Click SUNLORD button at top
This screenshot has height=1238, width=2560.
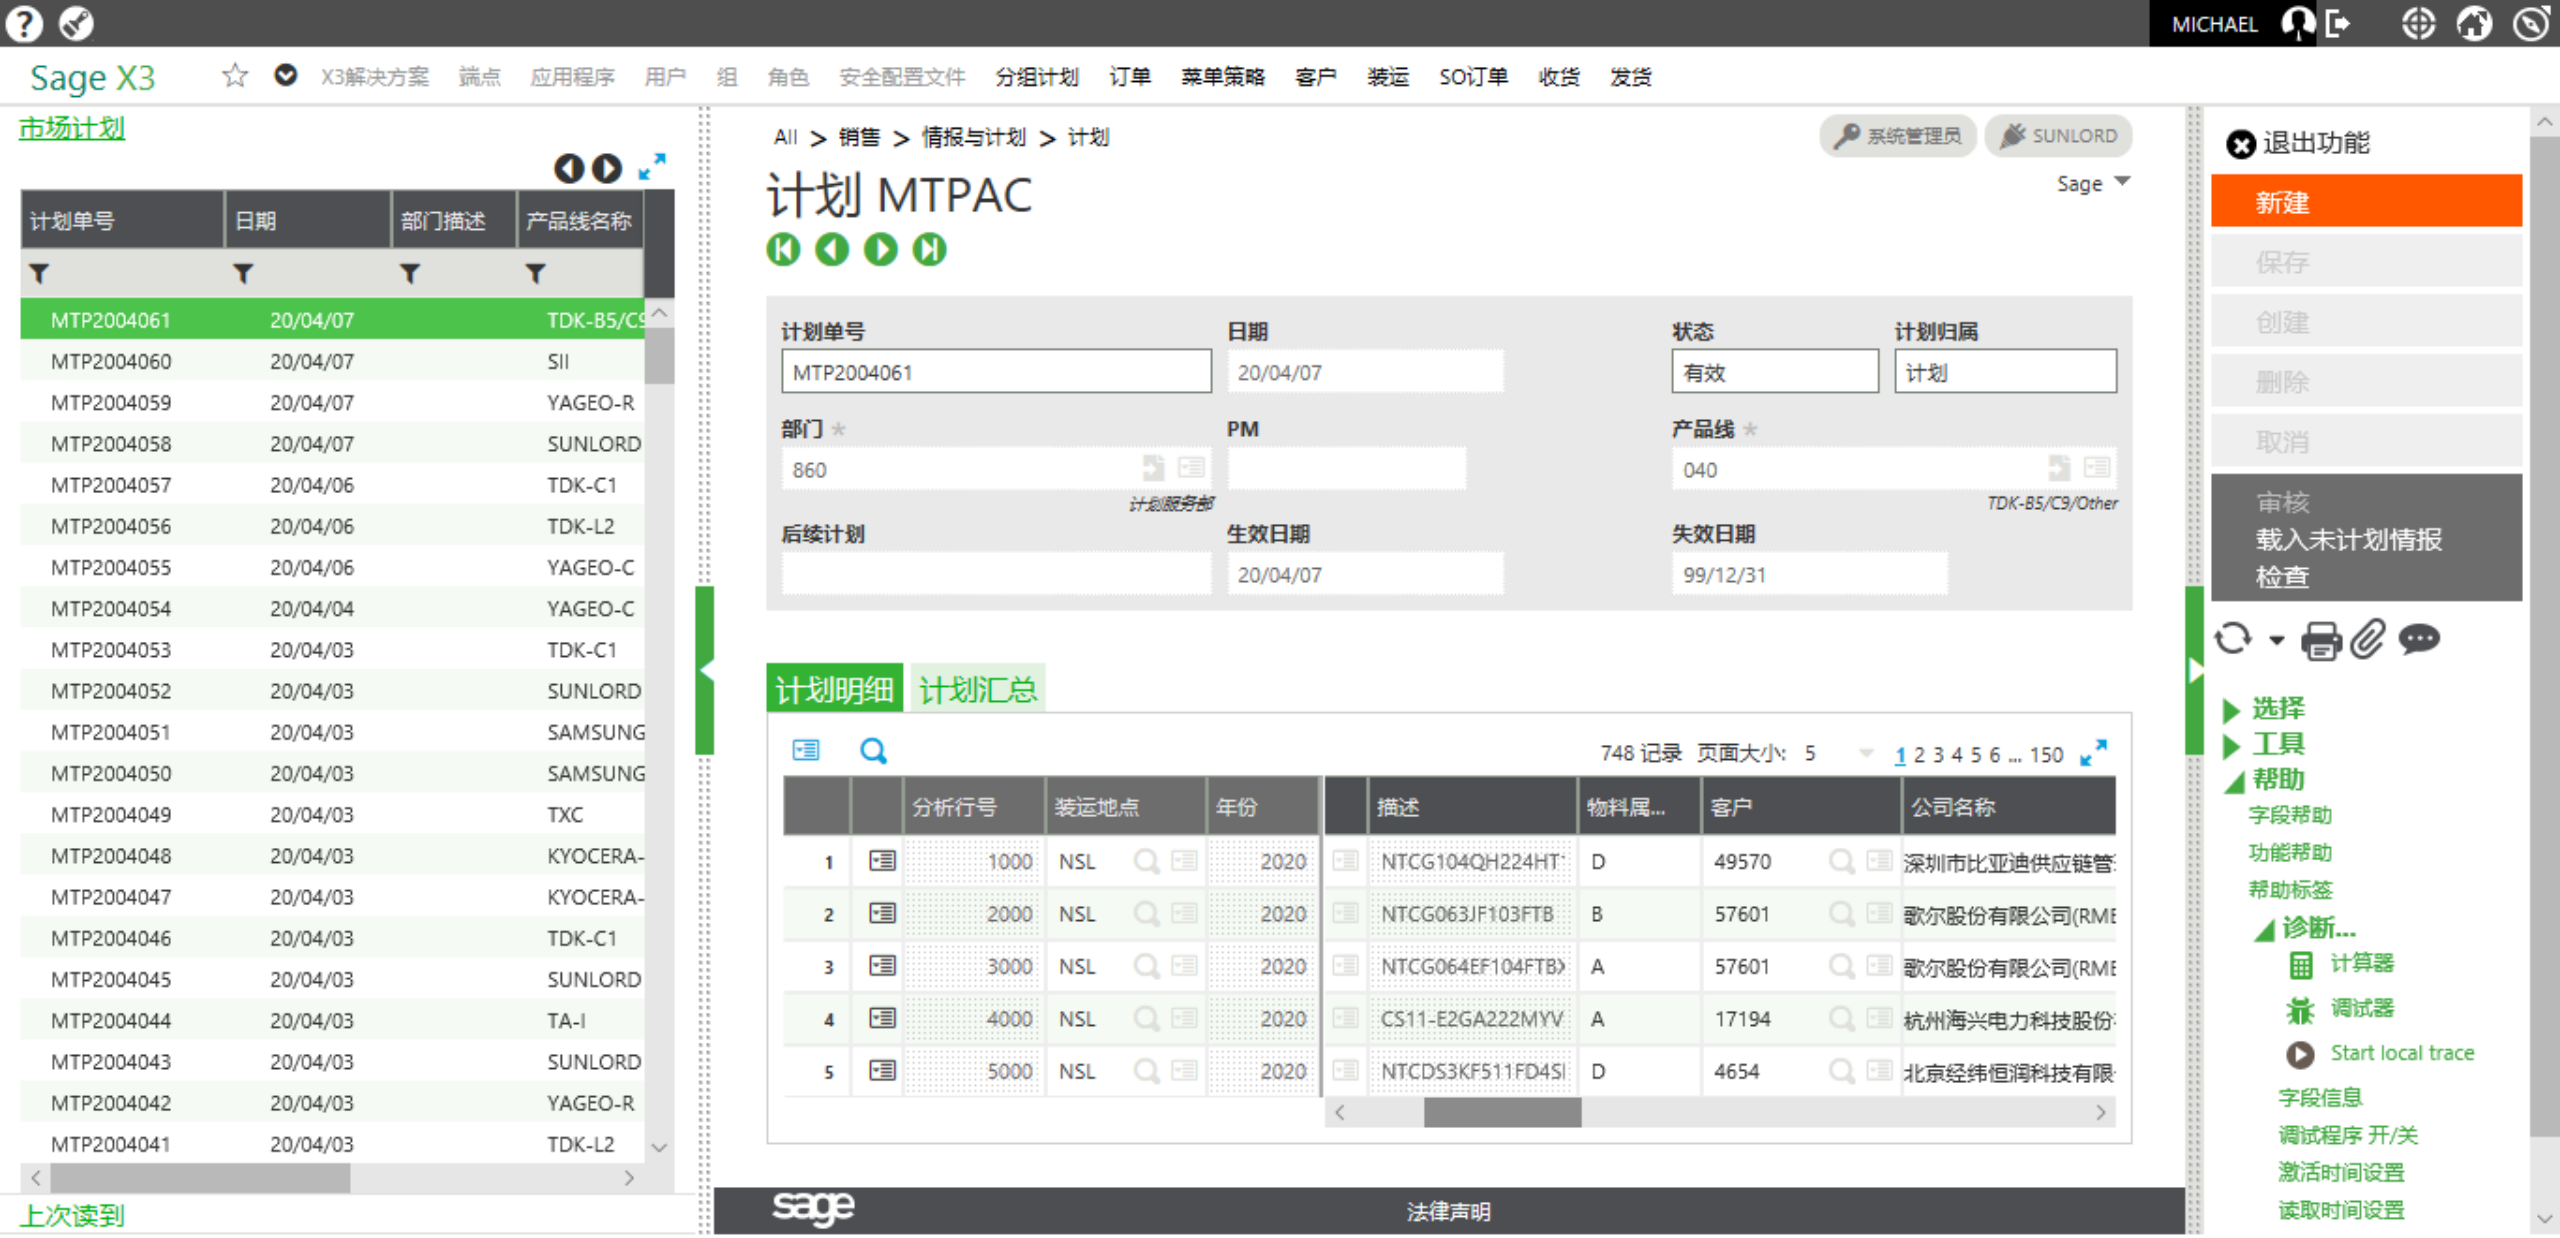point(2058,135)
